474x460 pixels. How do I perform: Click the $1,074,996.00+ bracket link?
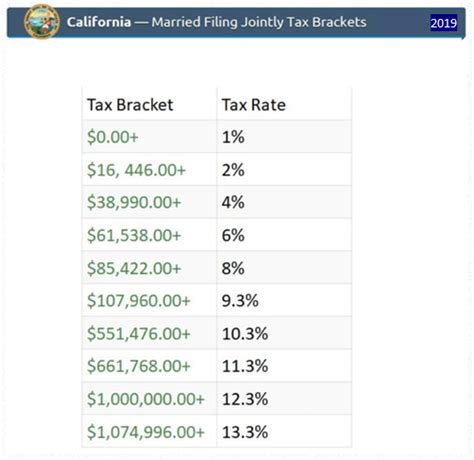coord(146,432)
